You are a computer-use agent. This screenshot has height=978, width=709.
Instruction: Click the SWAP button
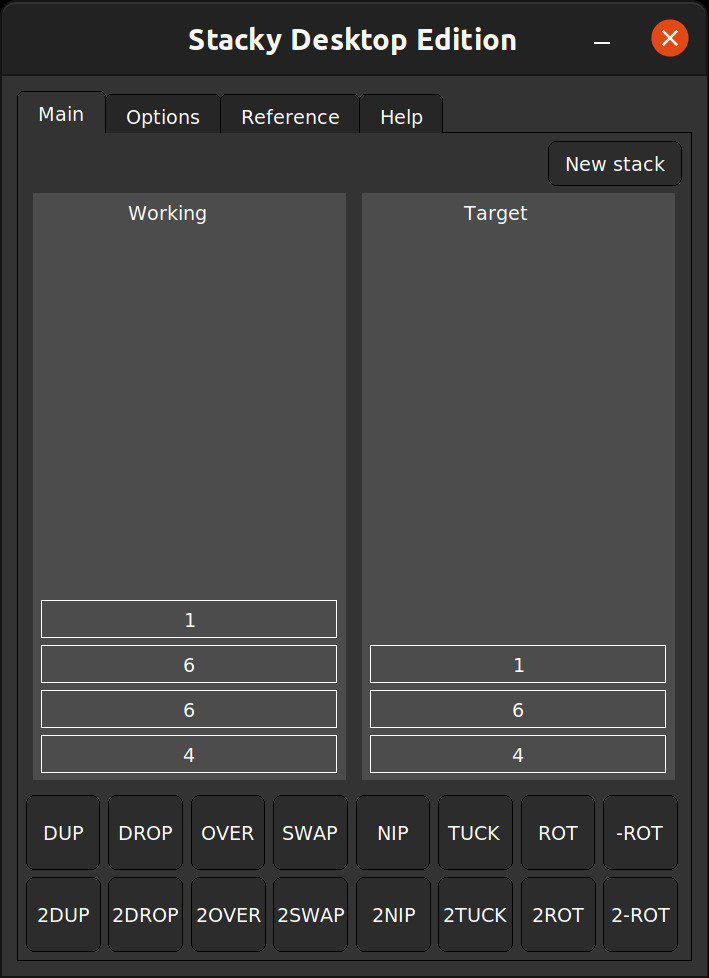tap(310, 832)
